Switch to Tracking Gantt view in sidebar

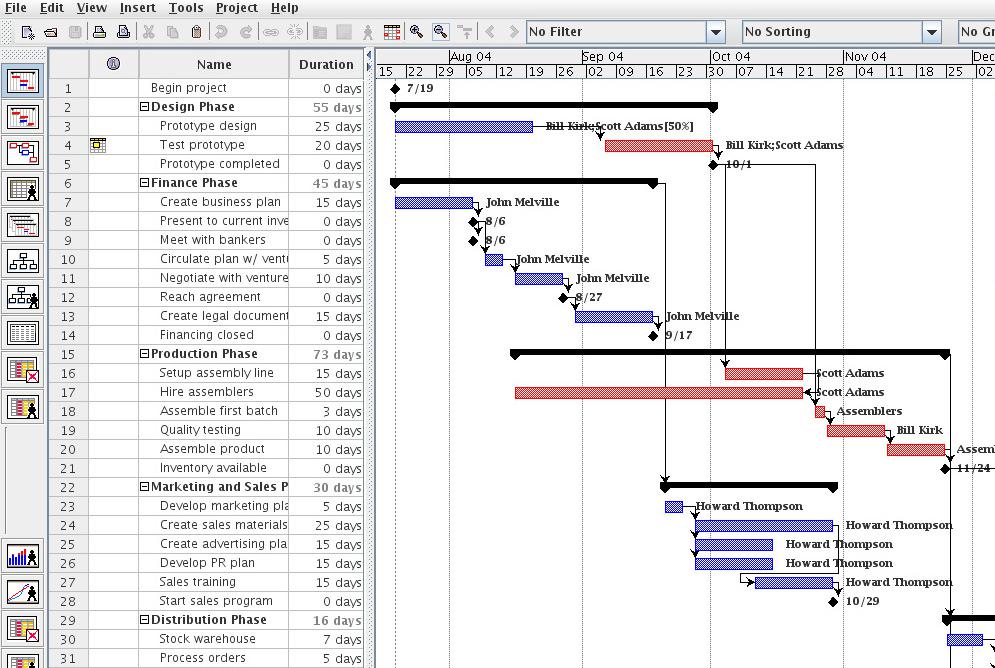click(x=23, y=117)
